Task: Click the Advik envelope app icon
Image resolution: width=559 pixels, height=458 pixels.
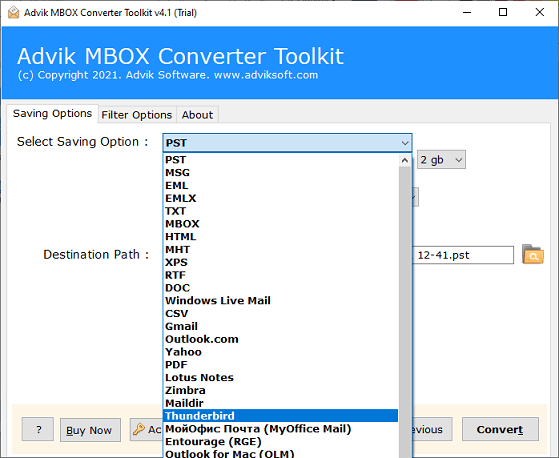Action: coord(13,12)
